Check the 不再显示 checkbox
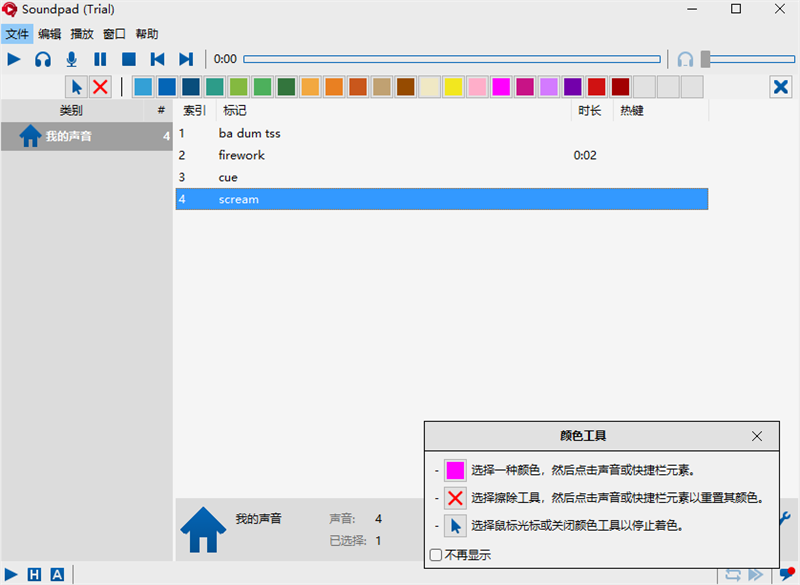 coord(436,555)
